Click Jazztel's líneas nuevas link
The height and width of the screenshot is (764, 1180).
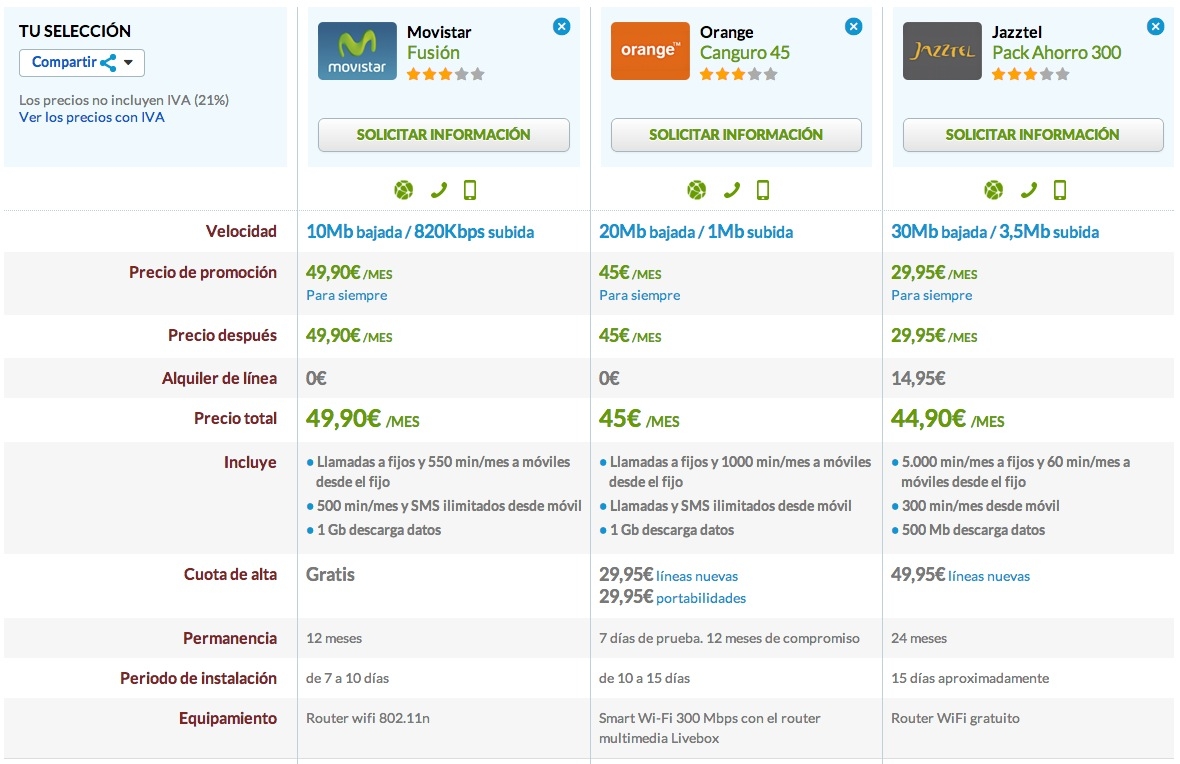point(989,577)
